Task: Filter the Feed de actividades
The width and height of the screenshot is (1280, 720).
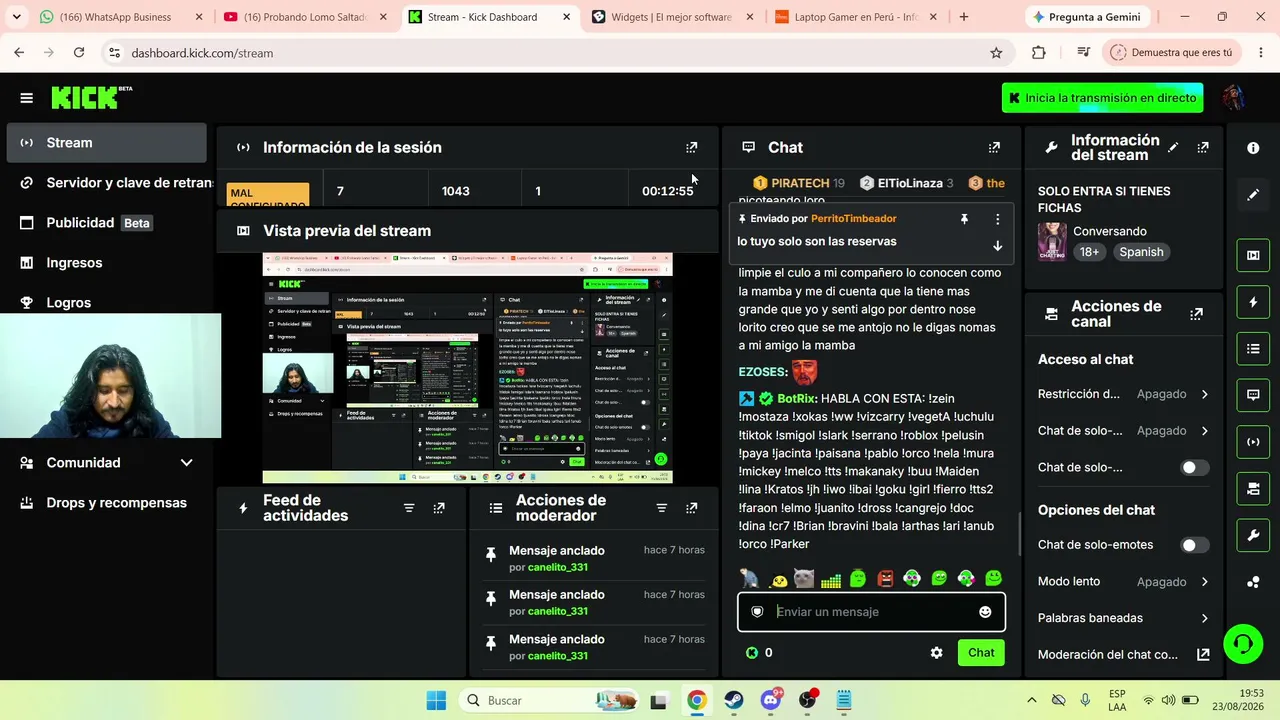Action: point(409,508)
